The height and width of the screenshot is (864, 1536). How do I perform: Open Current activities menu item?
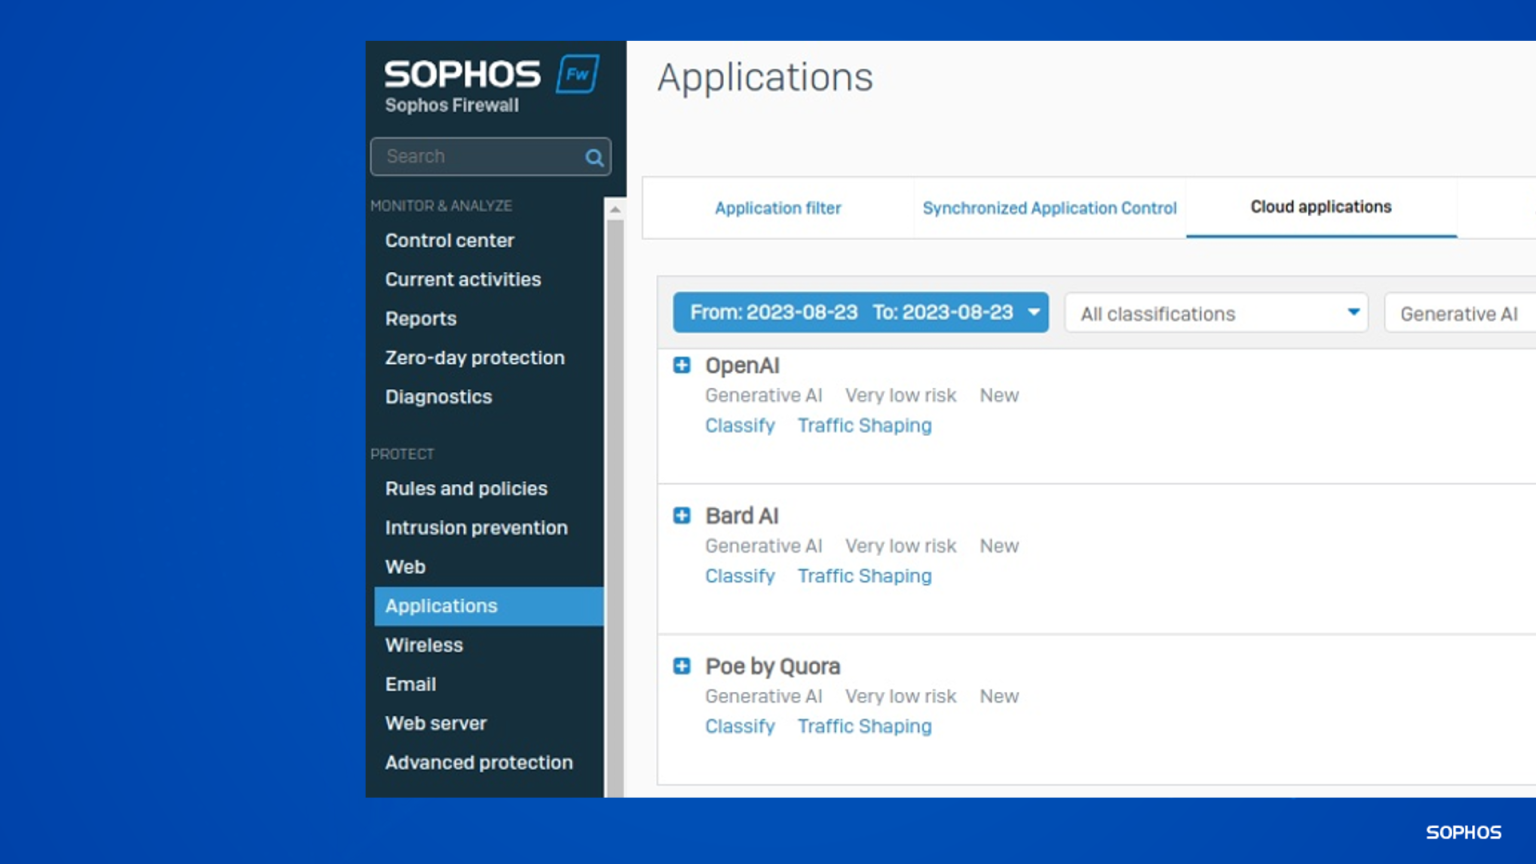coord(463,279)
